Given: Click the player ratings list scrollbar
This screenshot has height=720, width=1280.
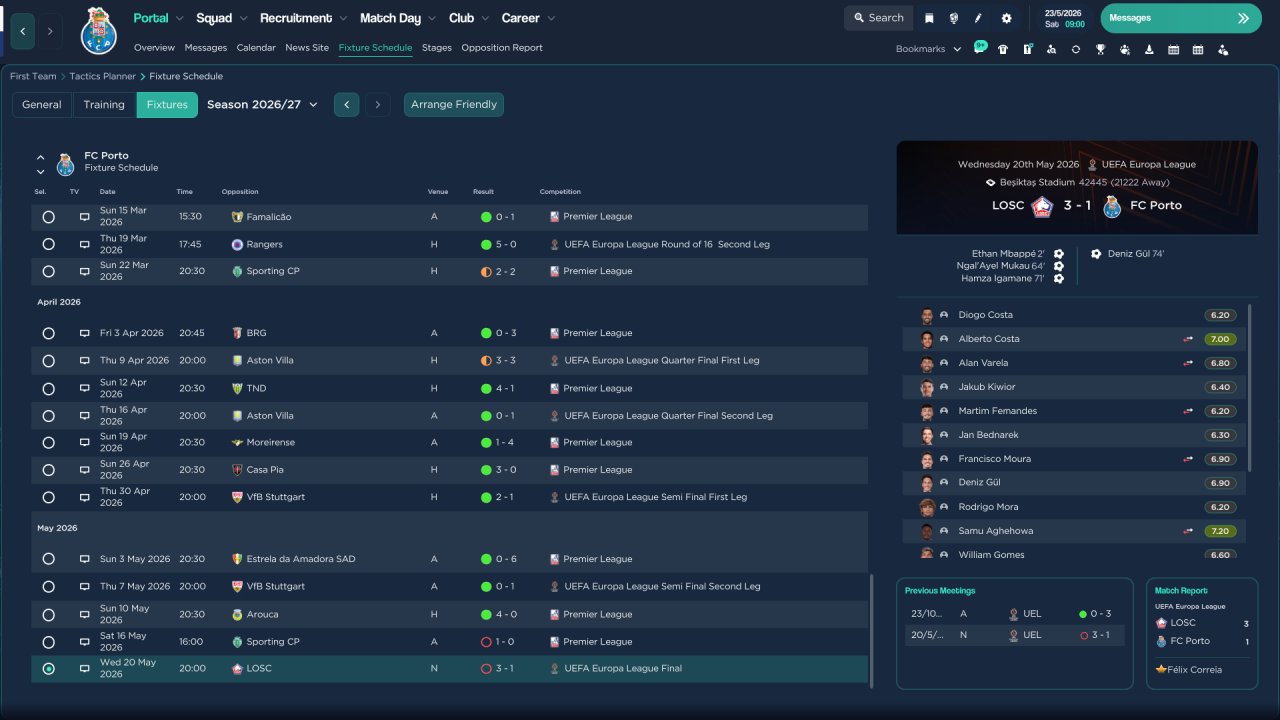Looking at the screenshot, I should tap(1250, 388).
